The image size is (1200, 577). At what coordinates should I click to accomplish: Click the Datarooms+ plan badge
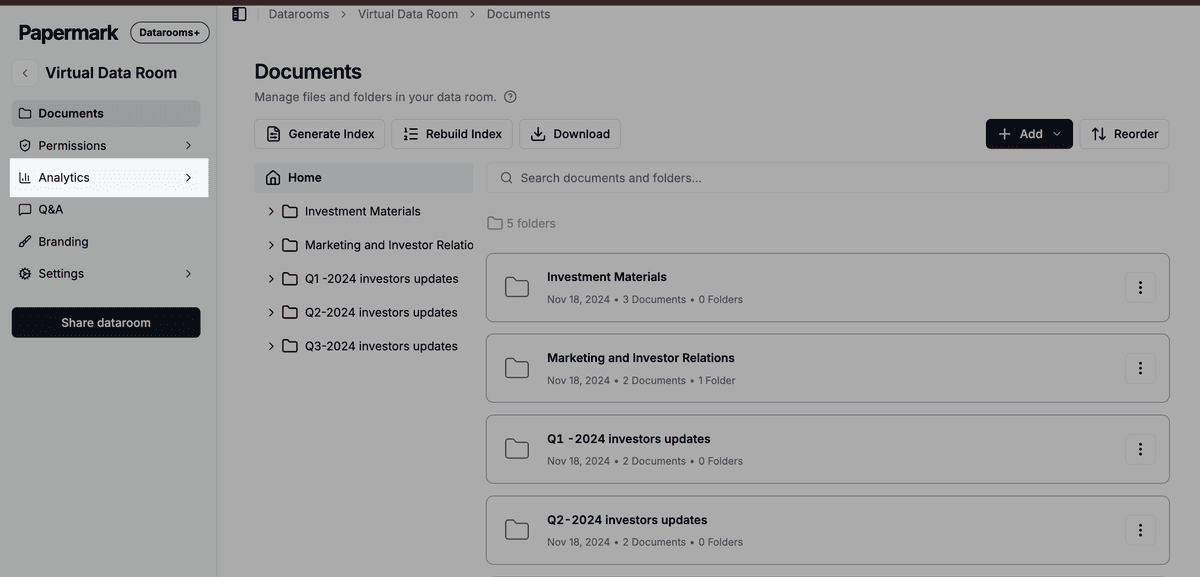coord(170,33)
